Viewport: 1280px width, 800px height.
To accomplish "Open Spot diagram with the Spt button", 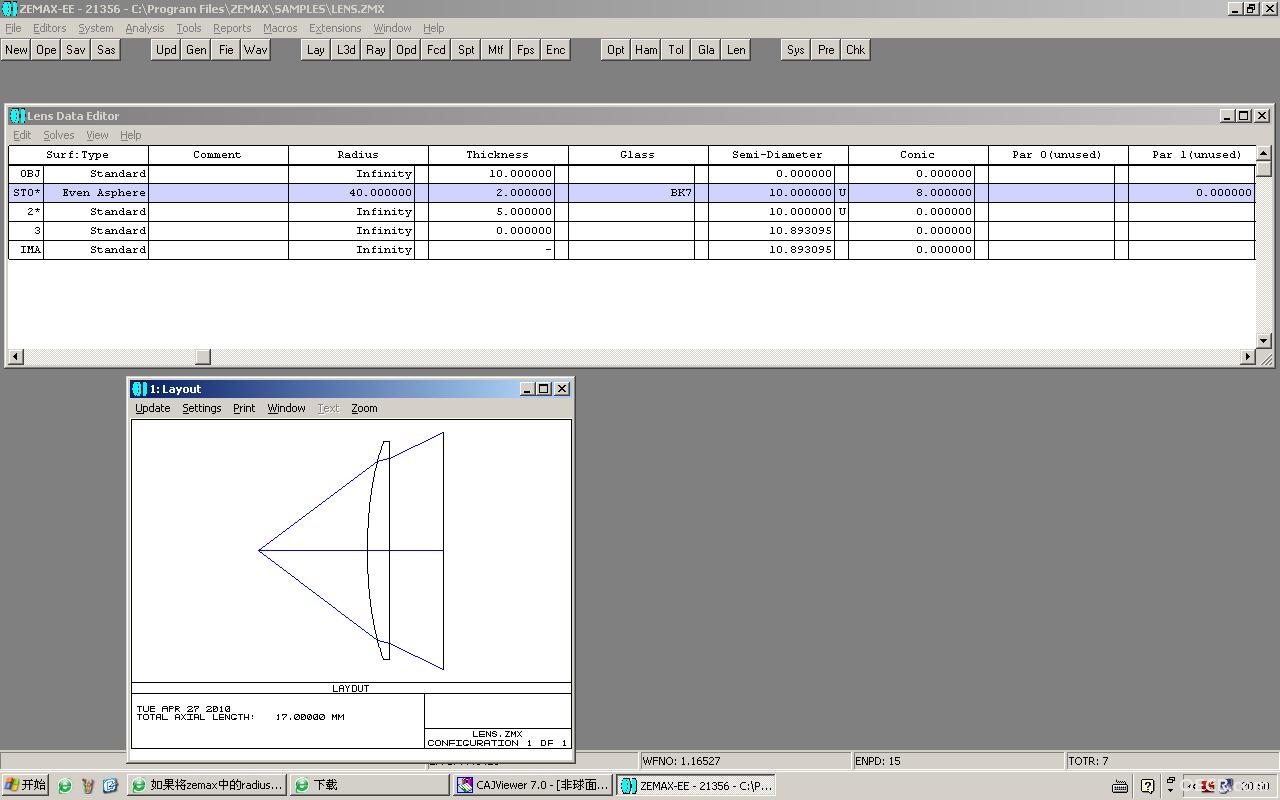I will tap(466, 50).
